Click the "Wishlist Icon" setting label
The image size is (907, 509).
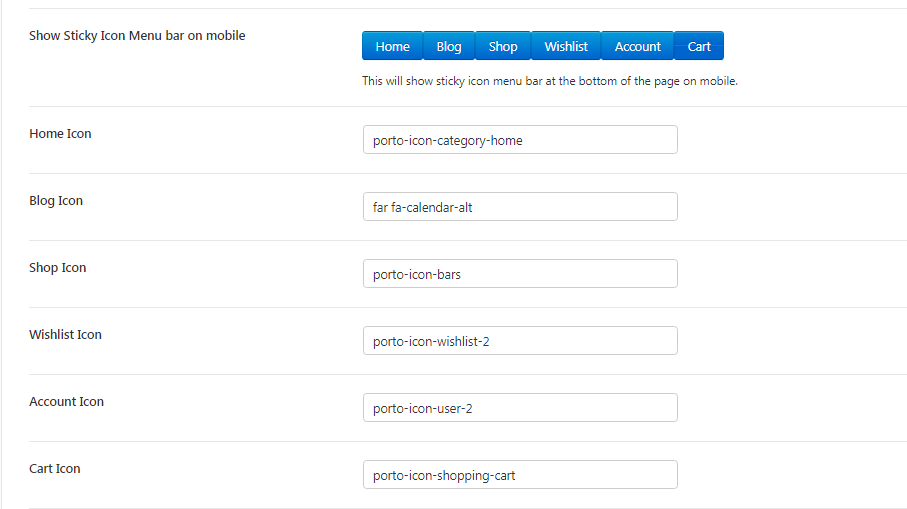(65, 335)
